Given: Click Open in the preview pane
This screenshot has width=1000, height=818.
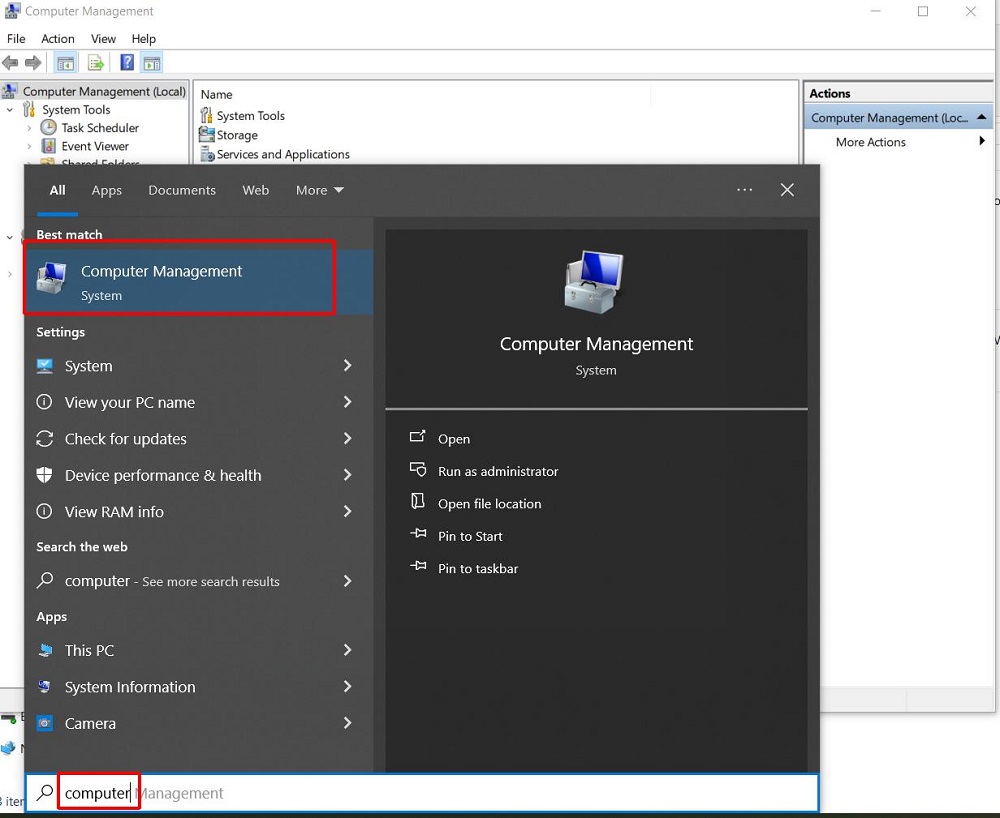Looking at the screenshot, I should tap(453, 439).
